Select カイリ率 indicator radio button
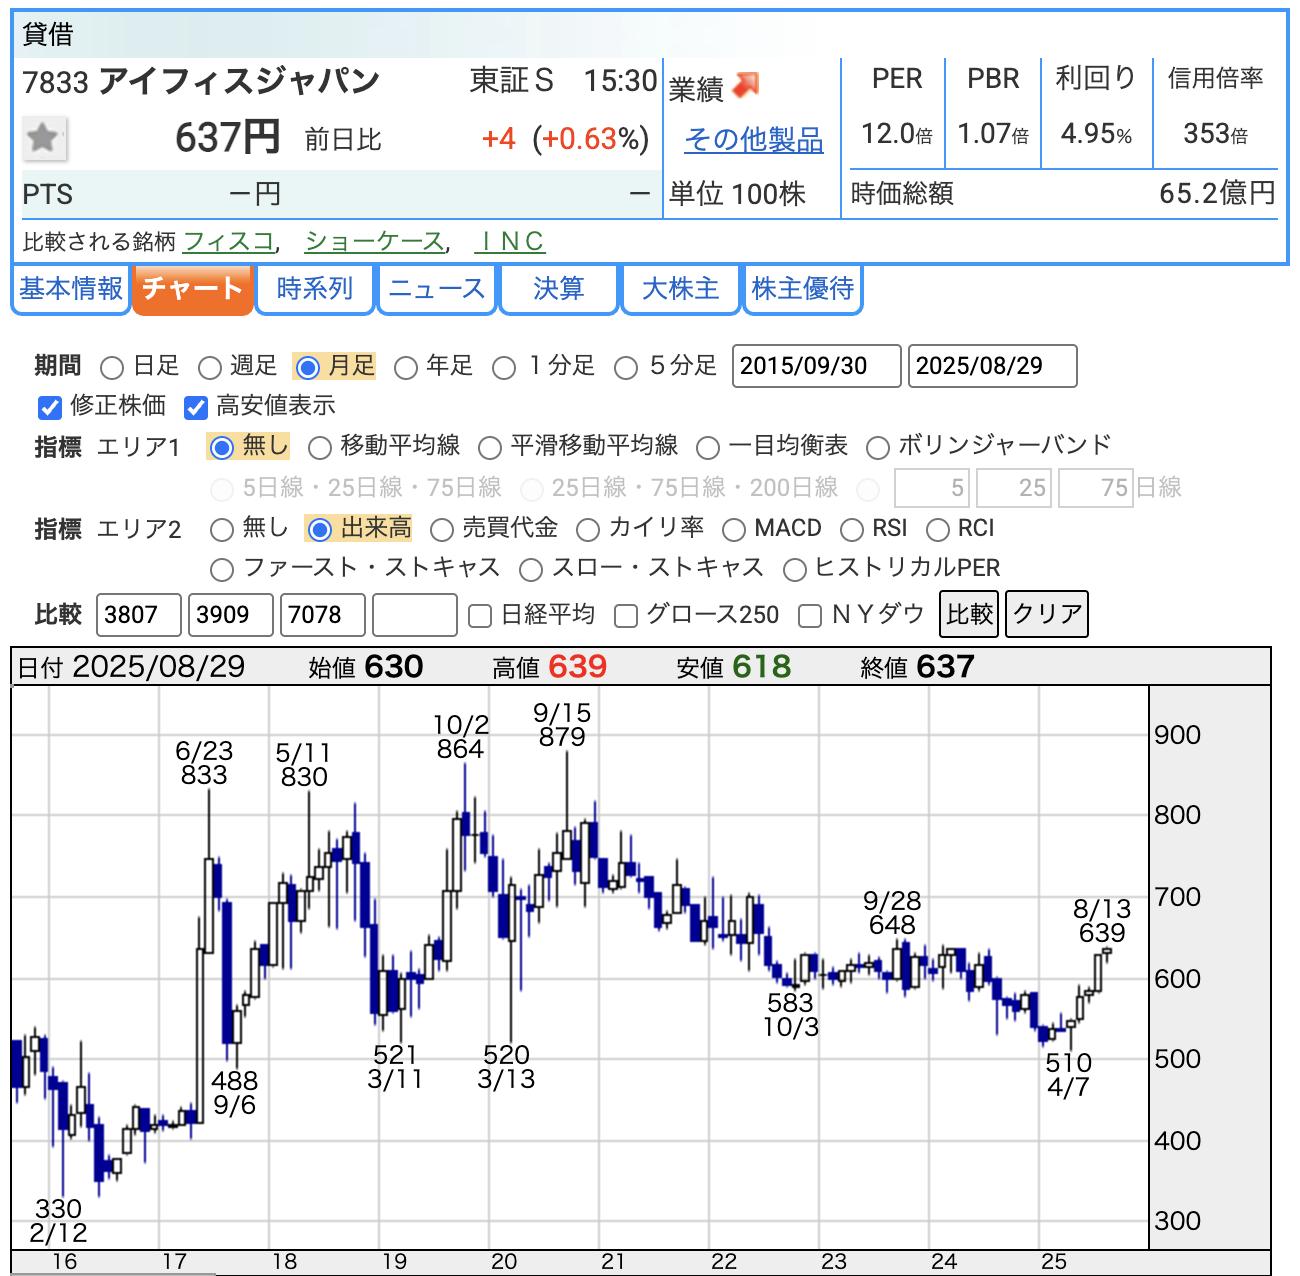The image size is (1300, 1276). pyautogui.click(x=588, y=529)
